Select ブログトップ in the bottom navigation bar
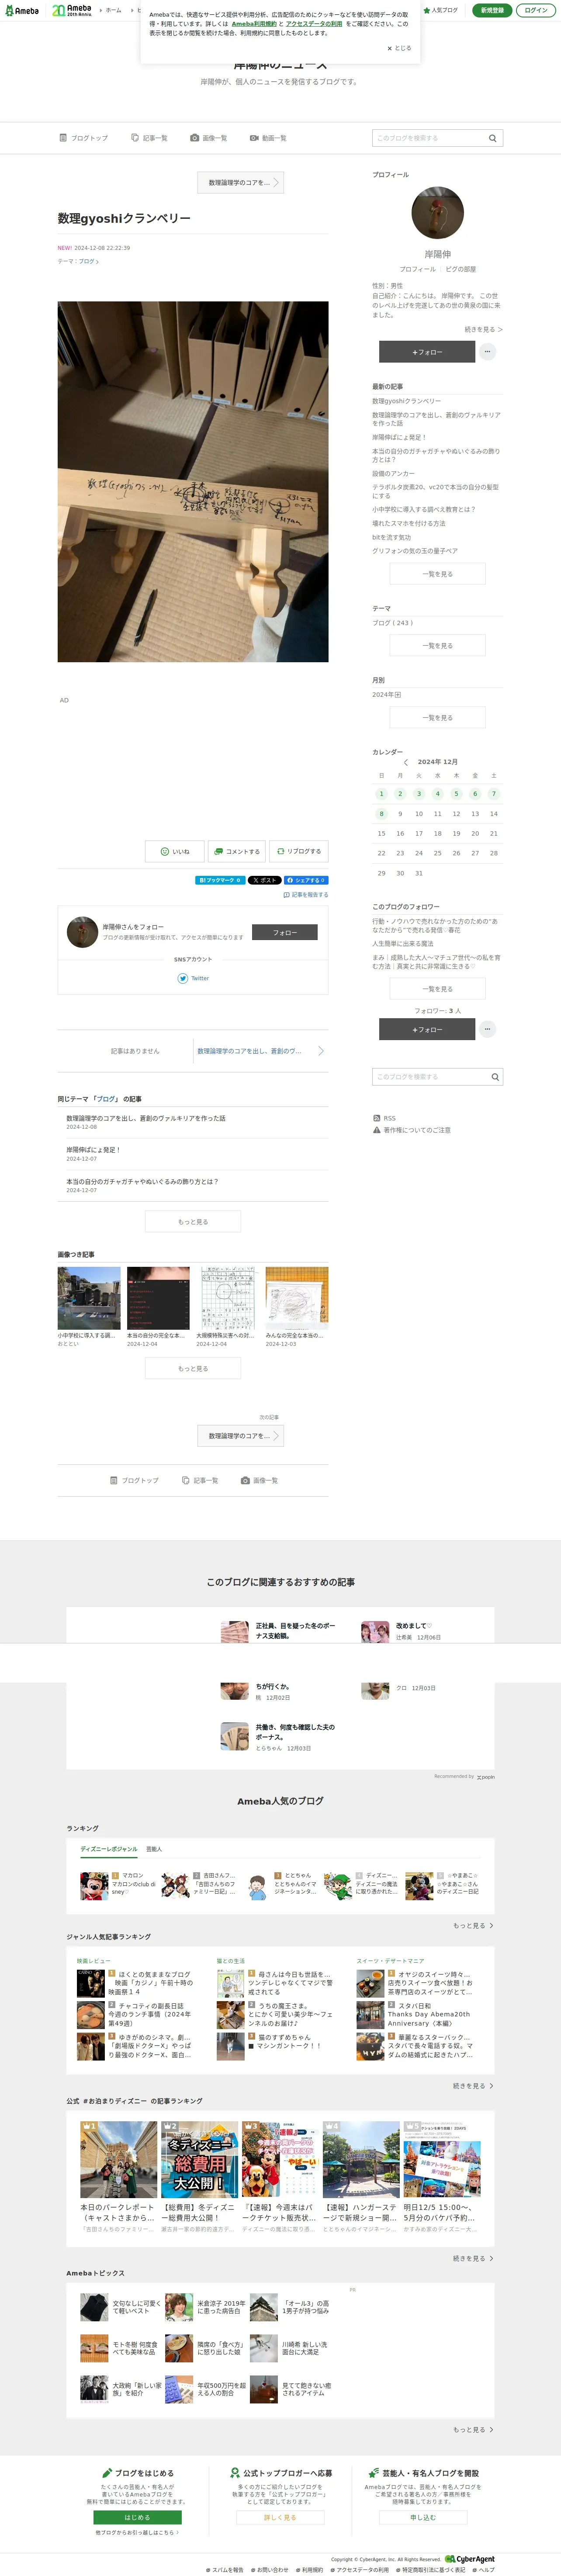Screen dimensions: 561x2576 134,1480
